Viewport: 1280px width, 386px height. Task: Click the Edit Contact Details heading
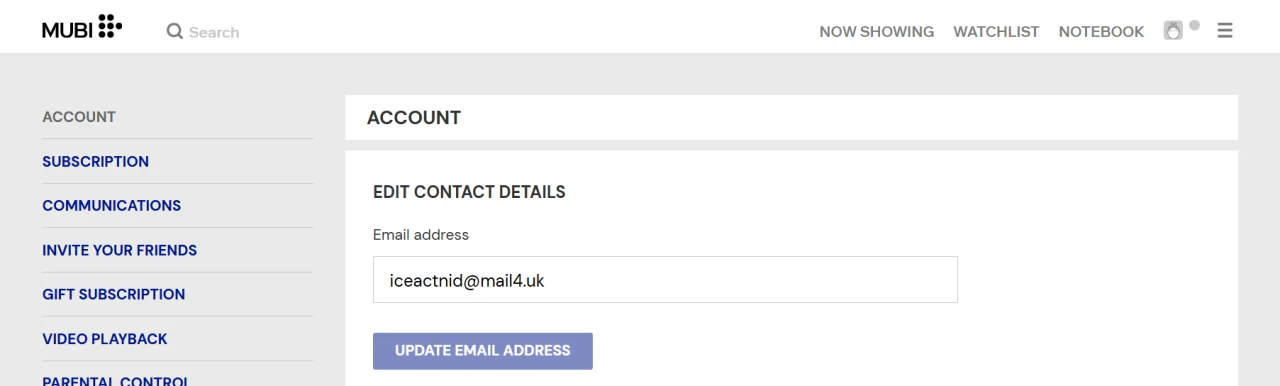point(469,192)
